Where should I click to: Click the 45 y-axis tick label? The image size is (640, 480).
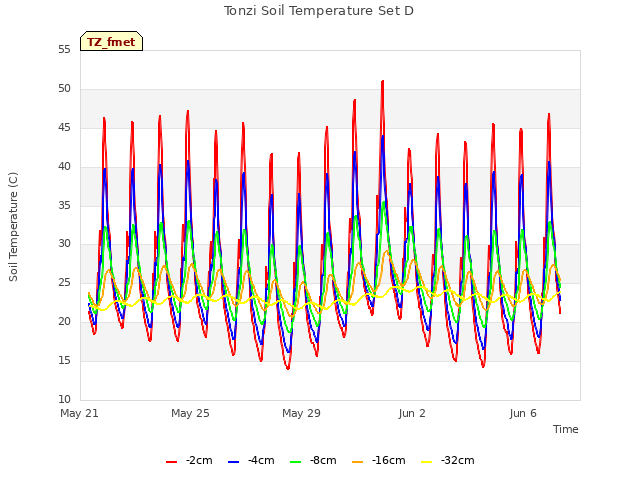[x=64, y=128]
